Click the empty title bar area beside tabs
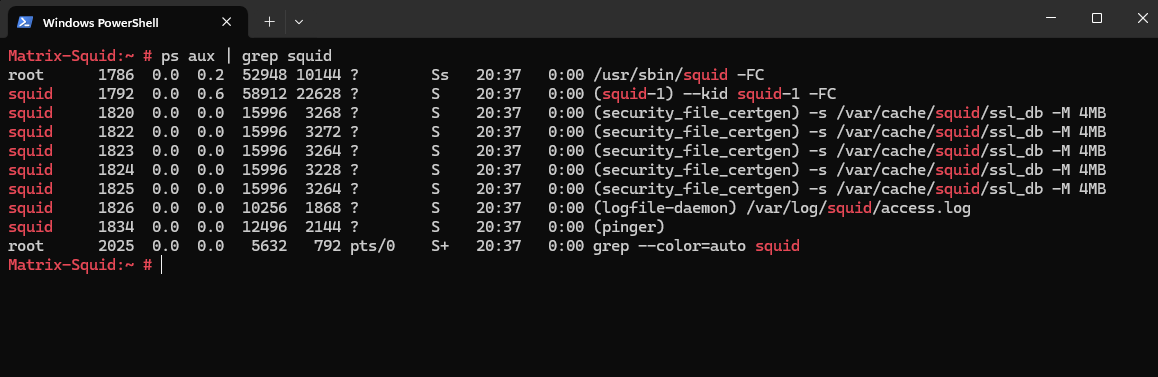1158x377 pixels. pos(665,18)
